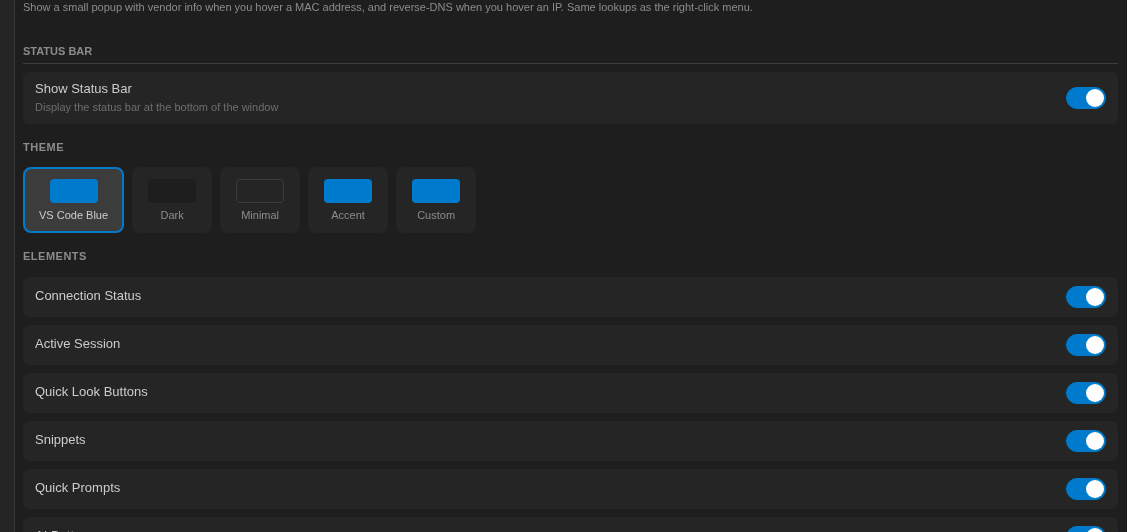Click the ELEMENTS section heading
The image size is (1127, 532).
(x=55, y=256)
